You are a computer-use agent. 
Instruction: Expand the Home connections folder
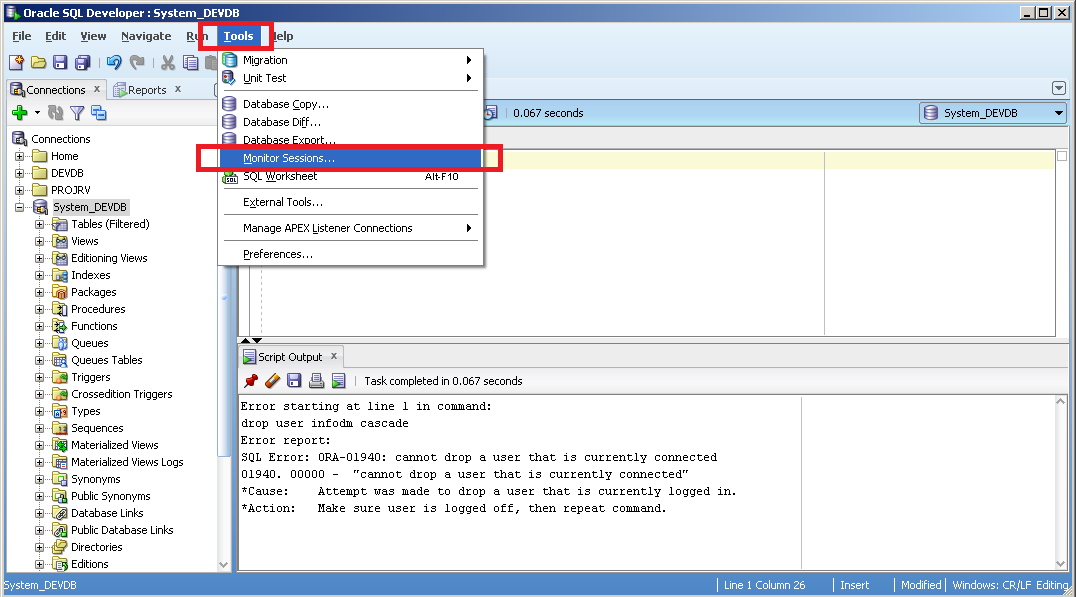[x=19, y=156]
